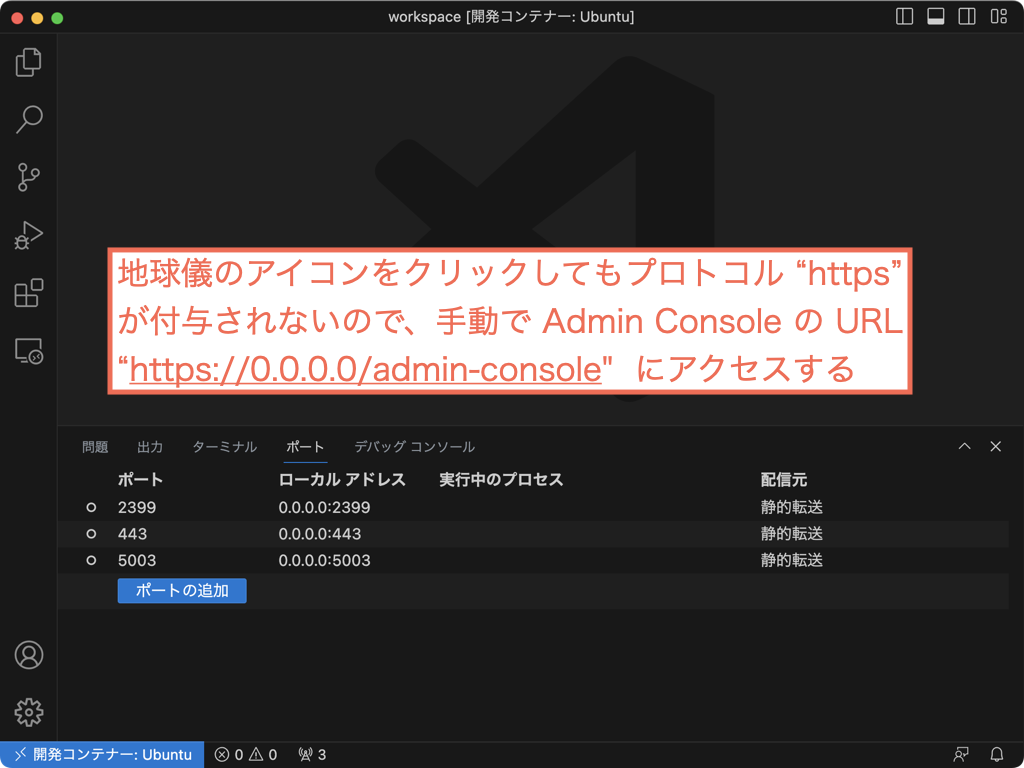
Task: Click the ポートの追加 button
Action: (182, 590)
